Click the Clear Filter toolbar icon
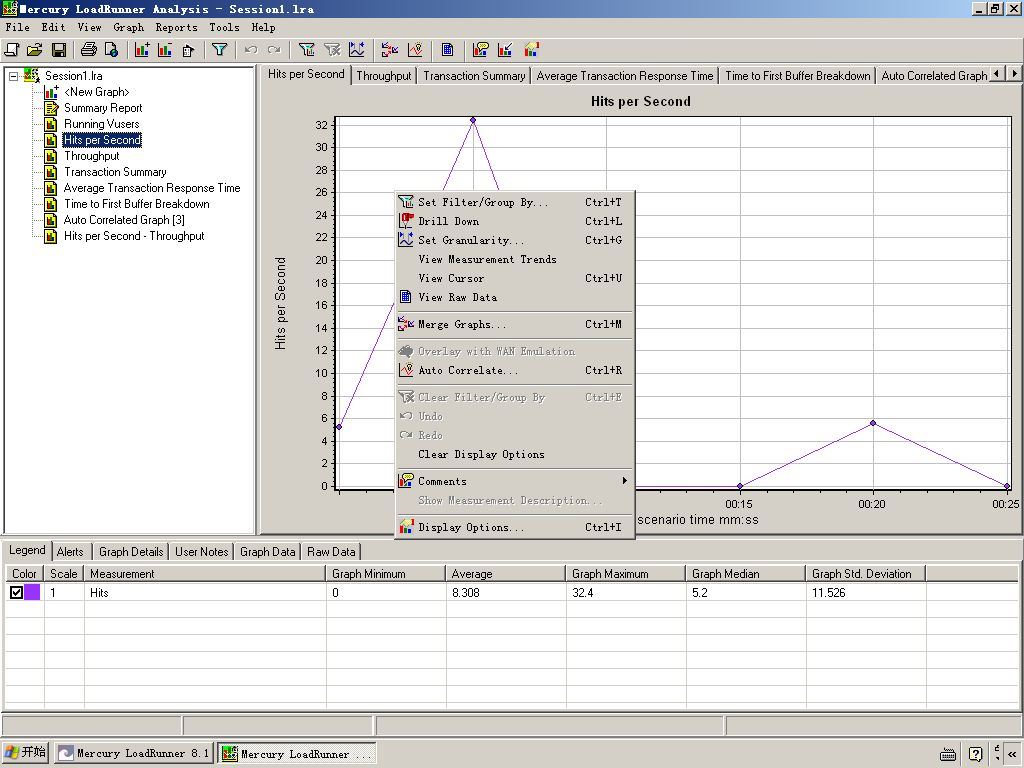Screen dimensions: 1024x768 (332, 50)
